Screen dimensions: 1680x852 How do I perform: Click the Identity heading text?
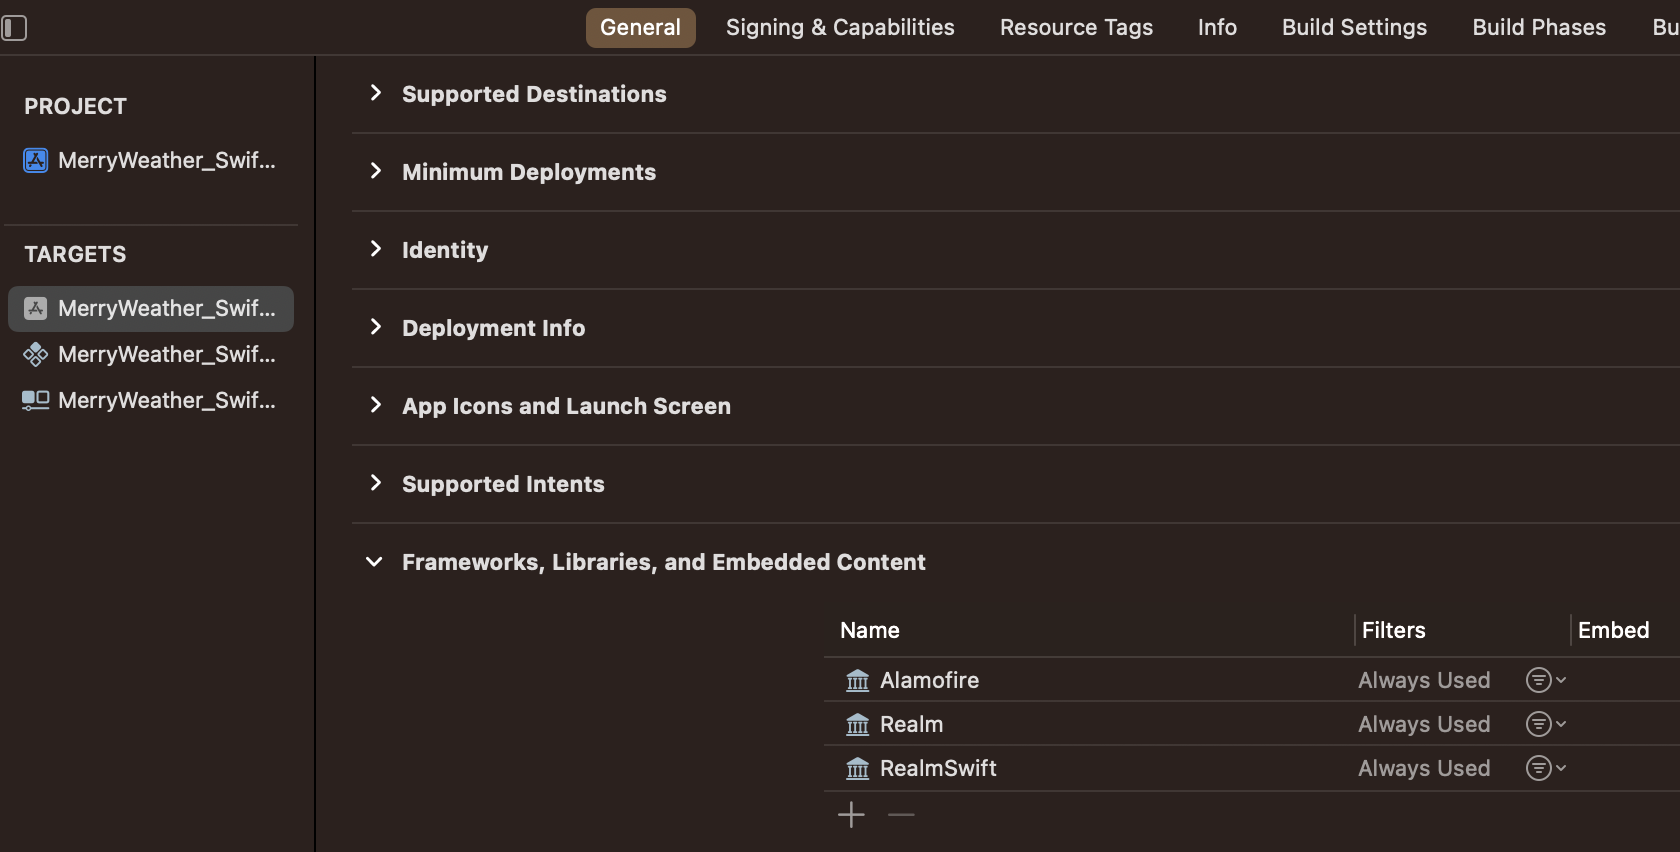click(x=445, y=250)
